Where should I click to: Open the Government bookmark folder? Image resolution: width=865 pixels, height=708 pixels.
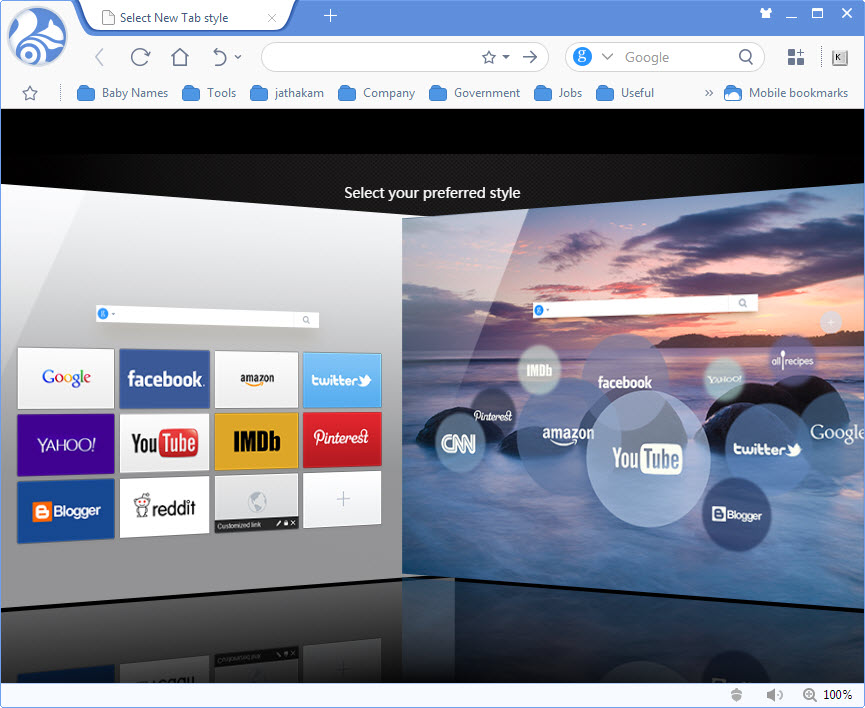[474, 93]
